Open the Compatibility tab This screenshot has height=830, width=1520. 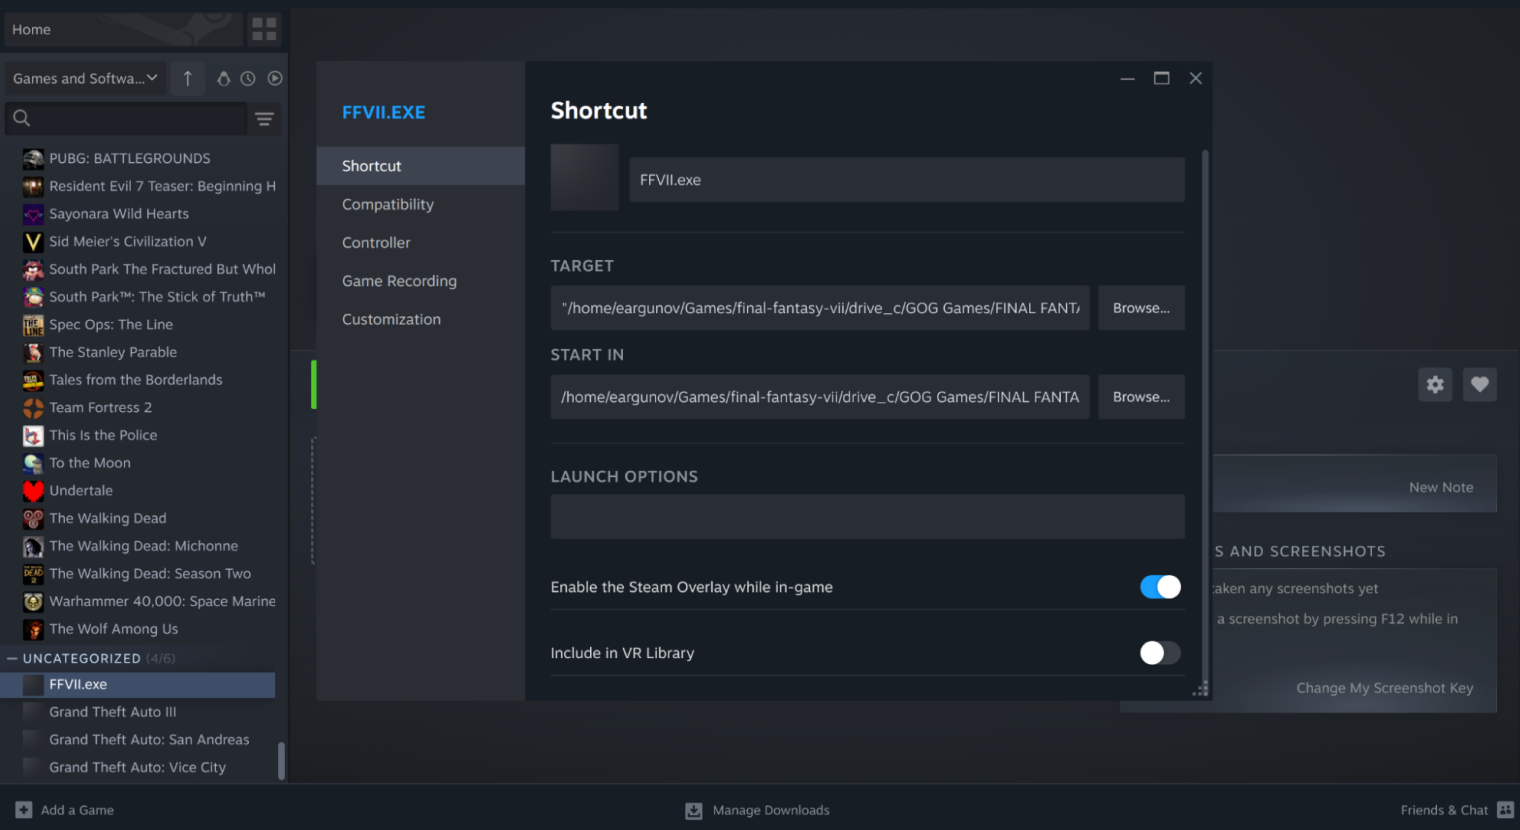click(x=388, y=204)
